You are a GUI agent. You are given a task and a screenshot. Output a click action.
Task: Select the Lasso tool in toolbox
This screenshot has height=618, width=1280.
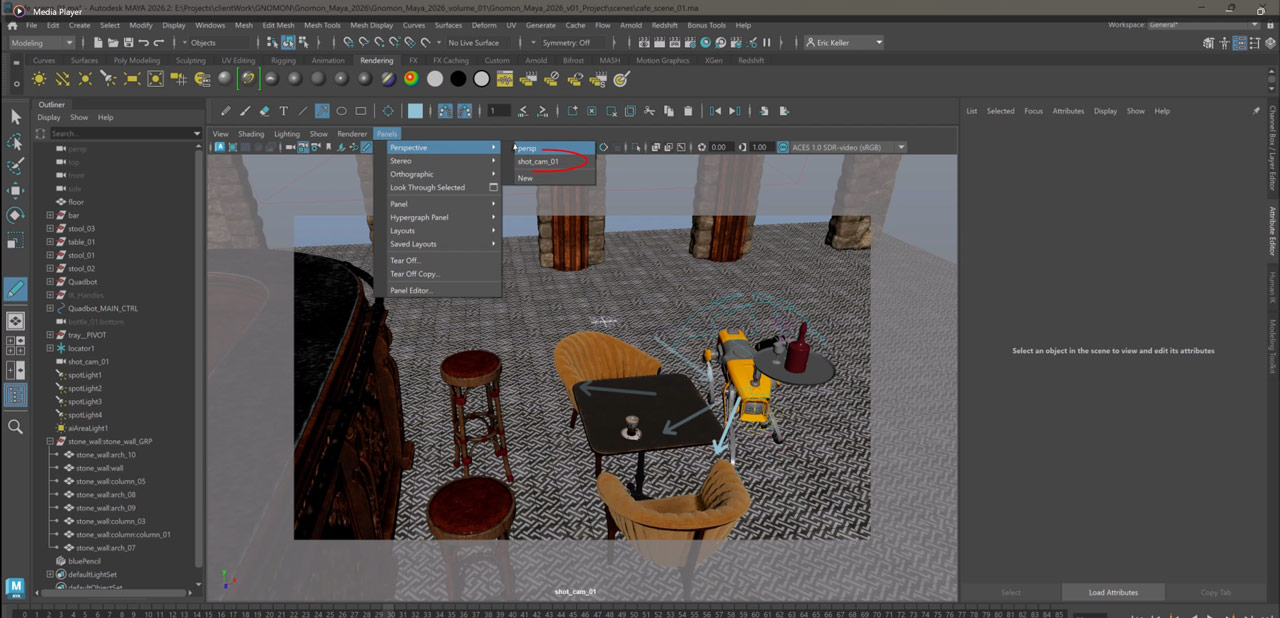pos(15,142)
